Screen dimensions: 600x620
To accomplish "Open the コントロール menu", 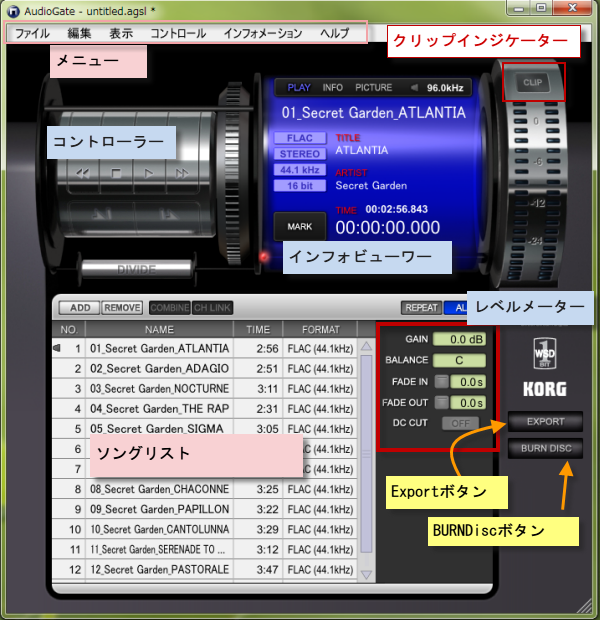I will click(178, 33).
